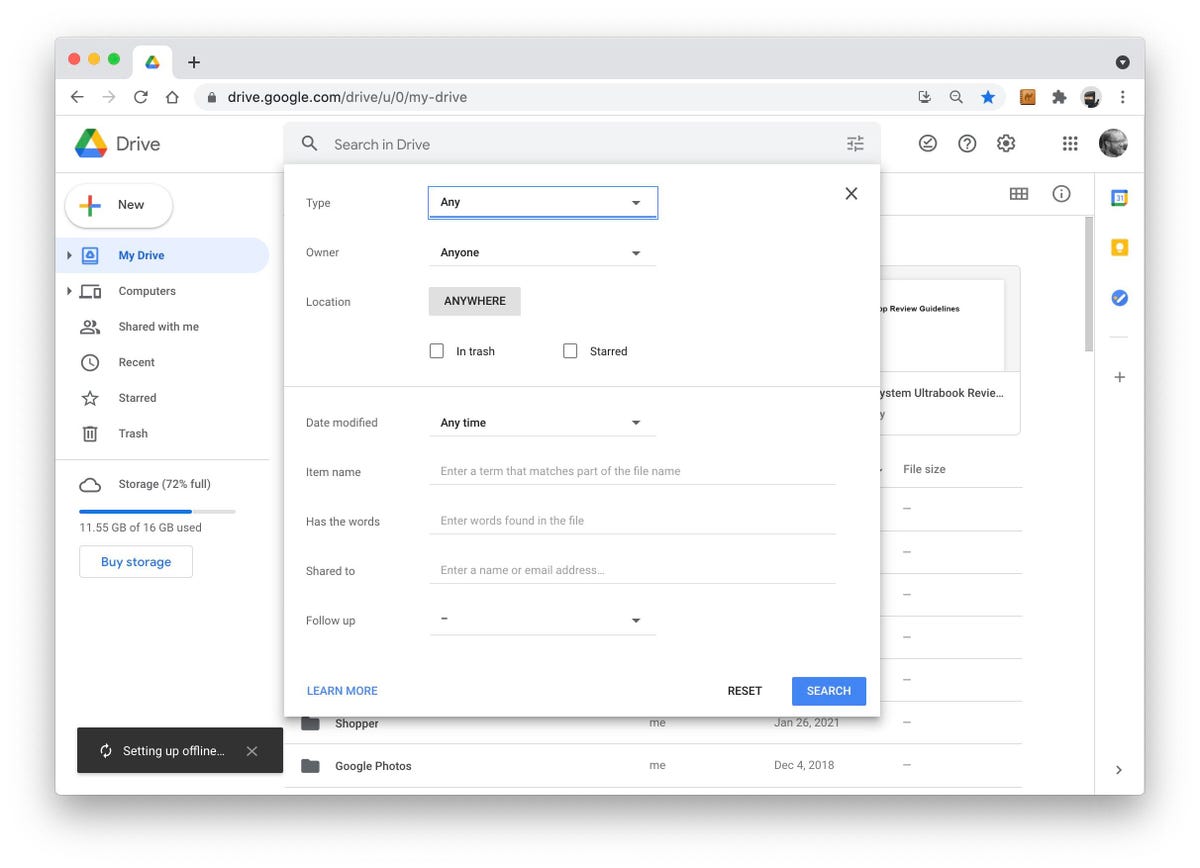
Task: Enable the In trash checkbox
Action: pyautogui.click(x=437, y=351)
